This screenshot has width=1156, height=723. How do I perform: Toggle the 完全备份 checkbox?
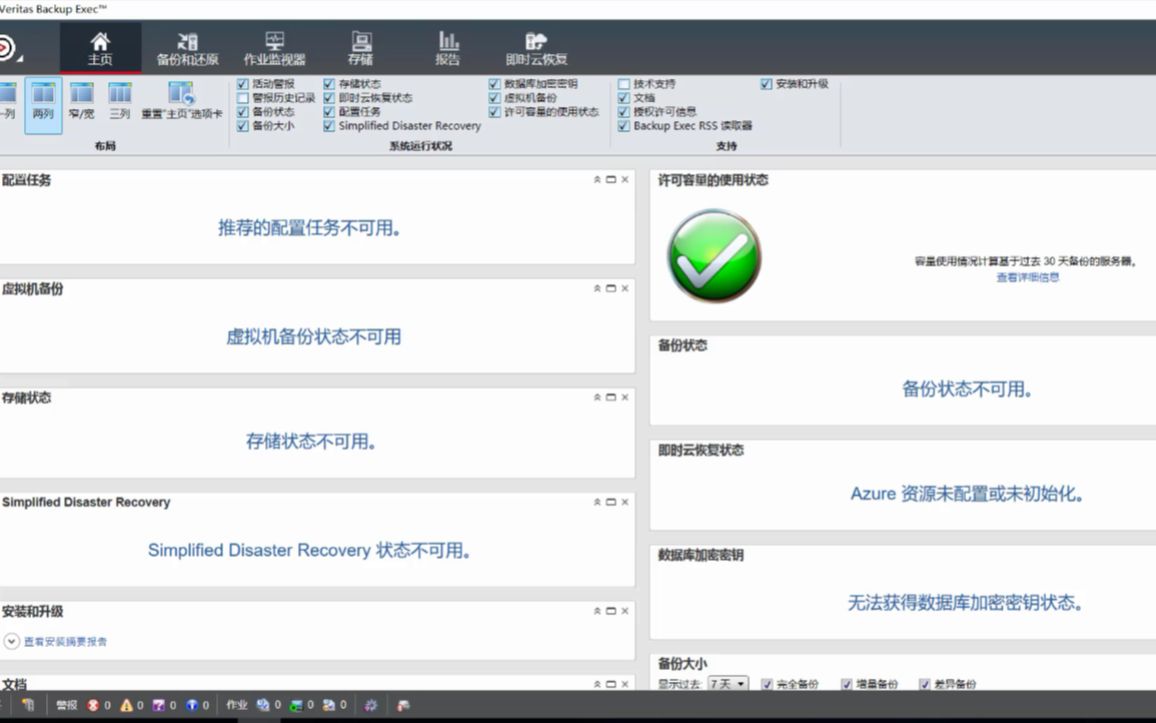[767, 685]
